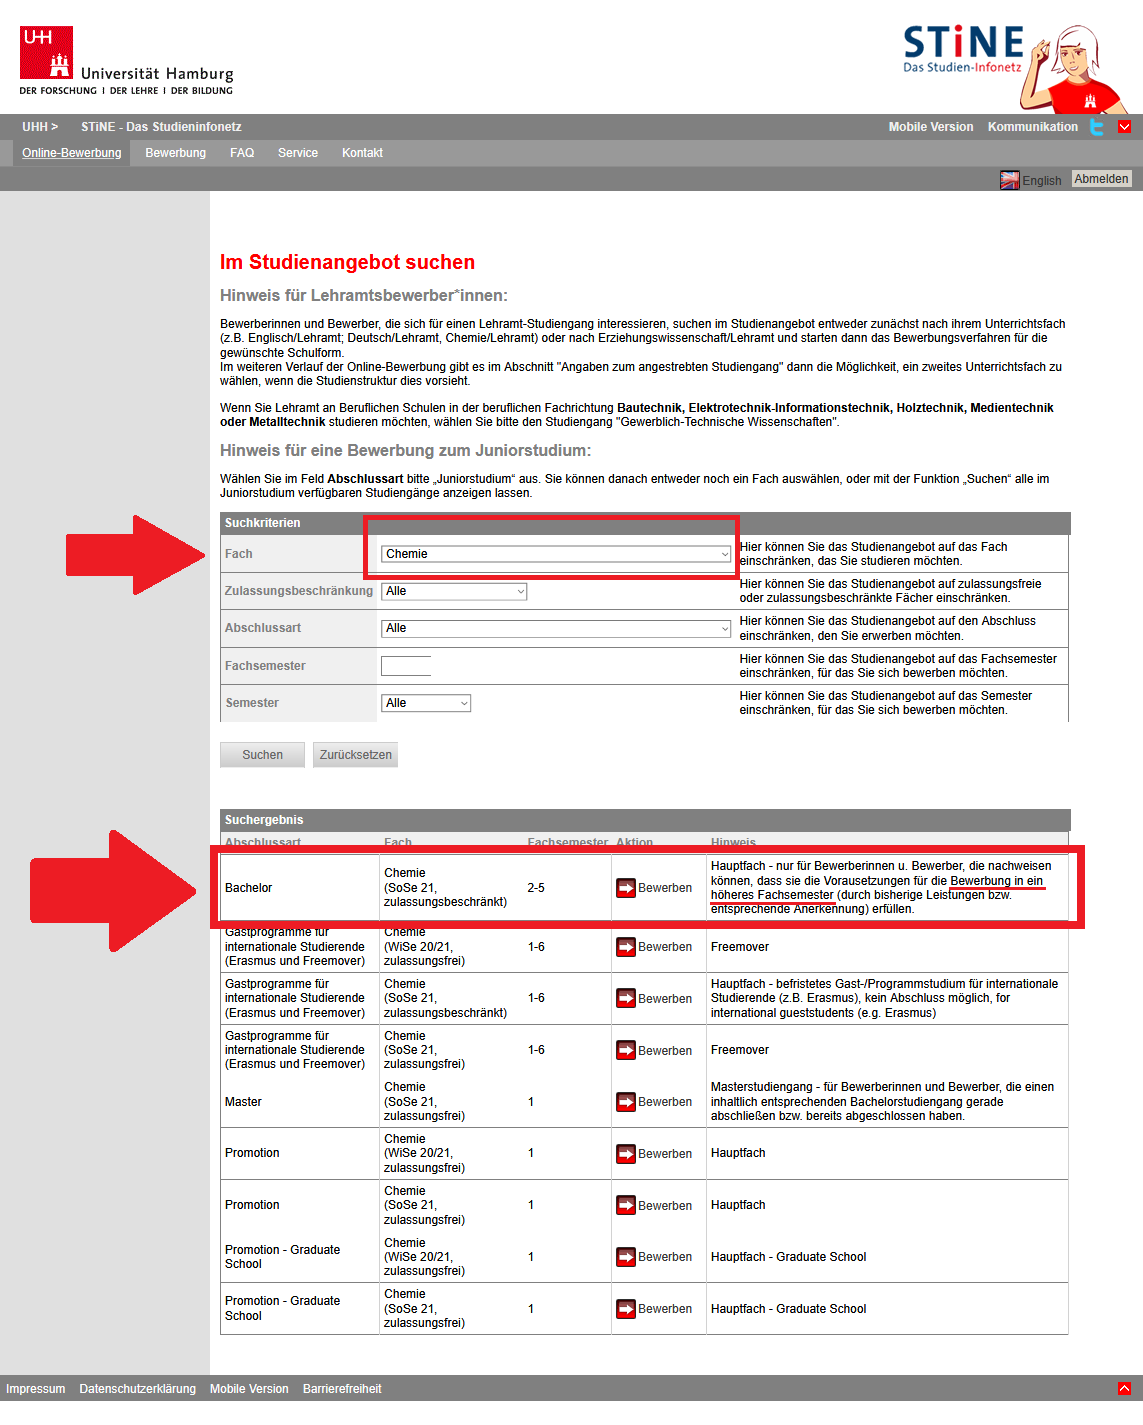Viewport: 1143px width, 1425px height.
Task: Select the Bewerbung navigation tab
Action: pyautogui.click(x=175, y=153)
